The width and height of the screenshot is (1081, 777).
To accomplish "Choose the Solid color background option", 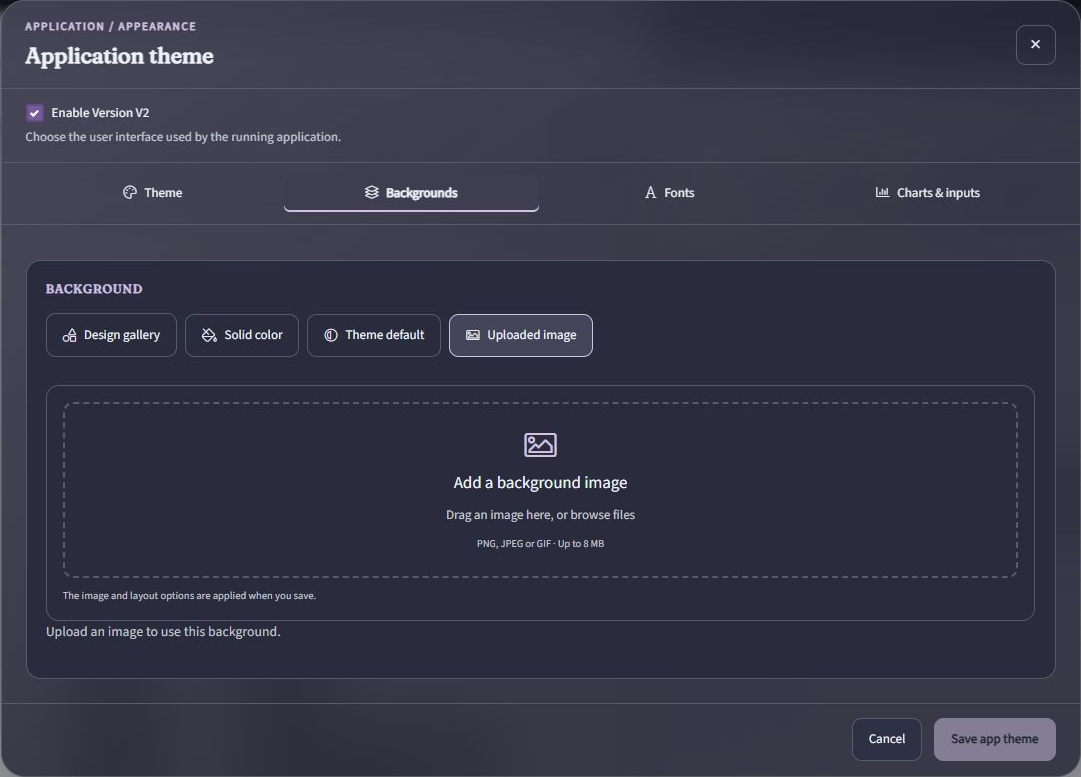I will (242, 335).
